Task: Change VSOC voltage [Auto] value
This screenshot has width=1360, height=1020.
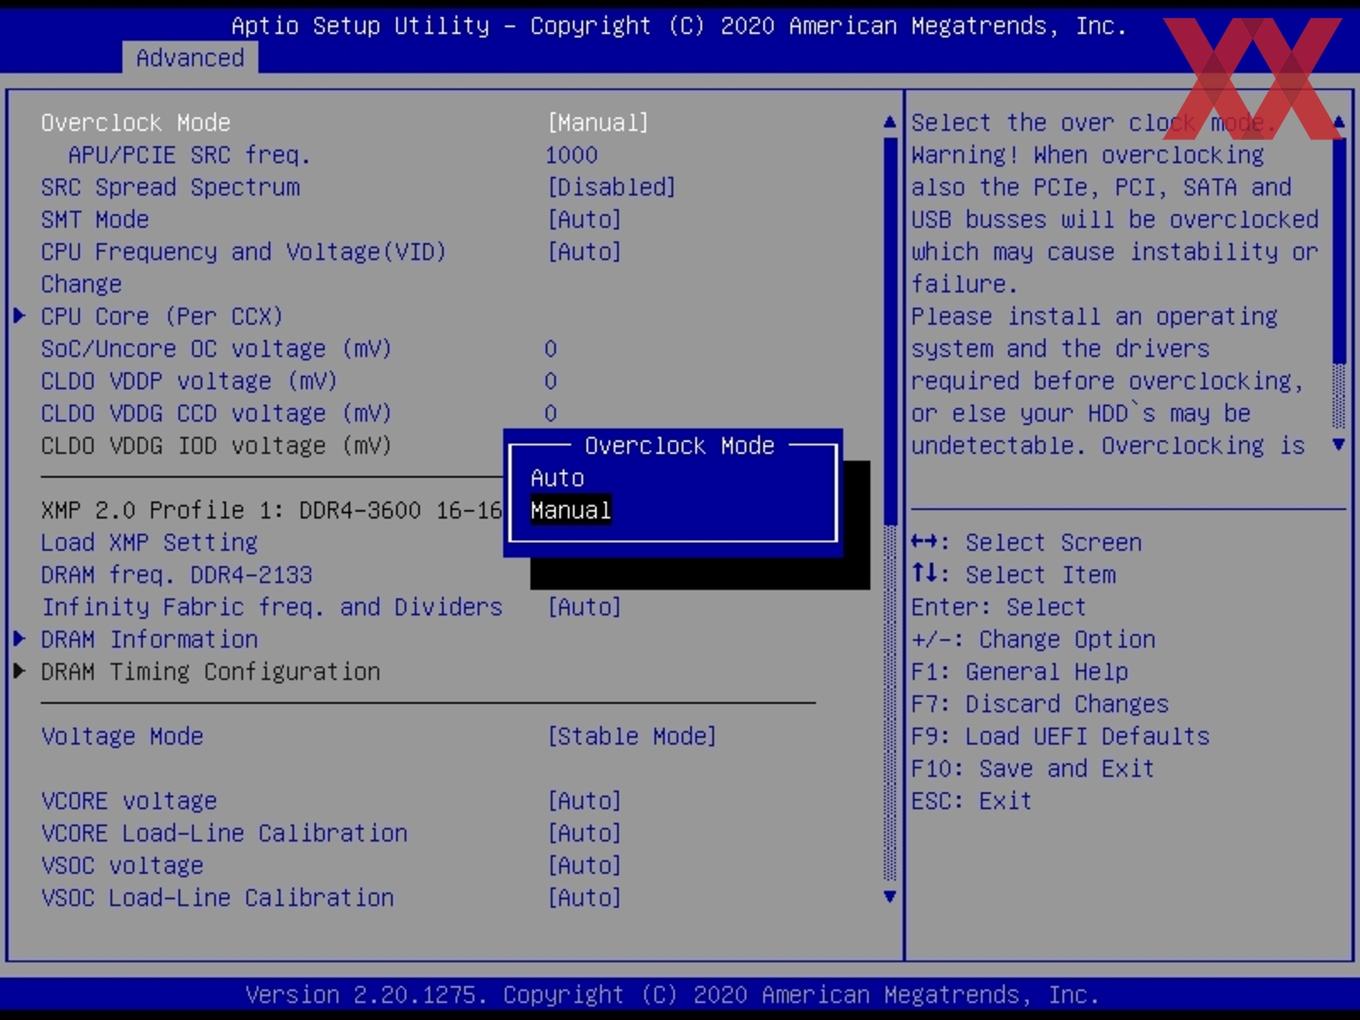Action: click(x=584, y=865)
